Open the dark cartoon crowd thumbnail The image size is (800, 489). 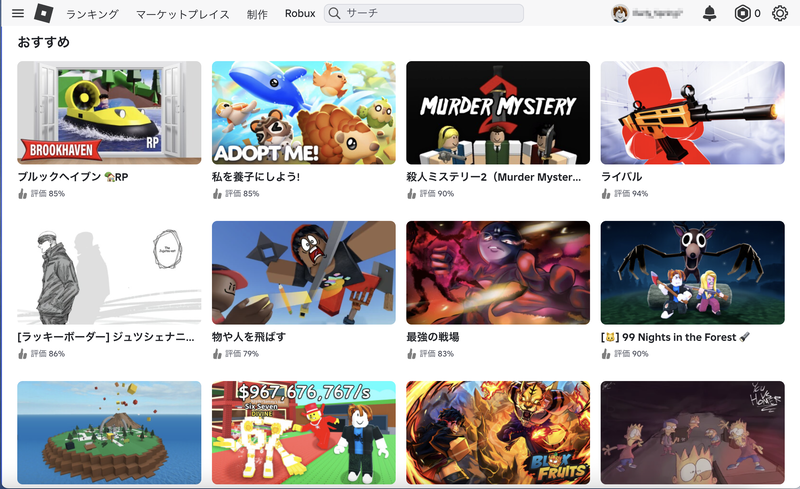692,432
